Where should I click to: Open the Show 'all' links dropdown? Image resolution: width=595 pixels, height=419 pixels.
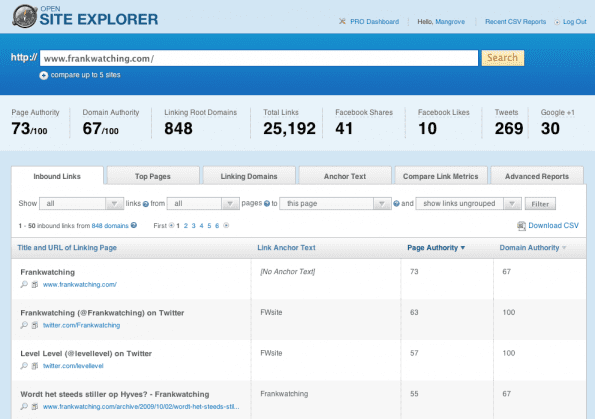82,204
